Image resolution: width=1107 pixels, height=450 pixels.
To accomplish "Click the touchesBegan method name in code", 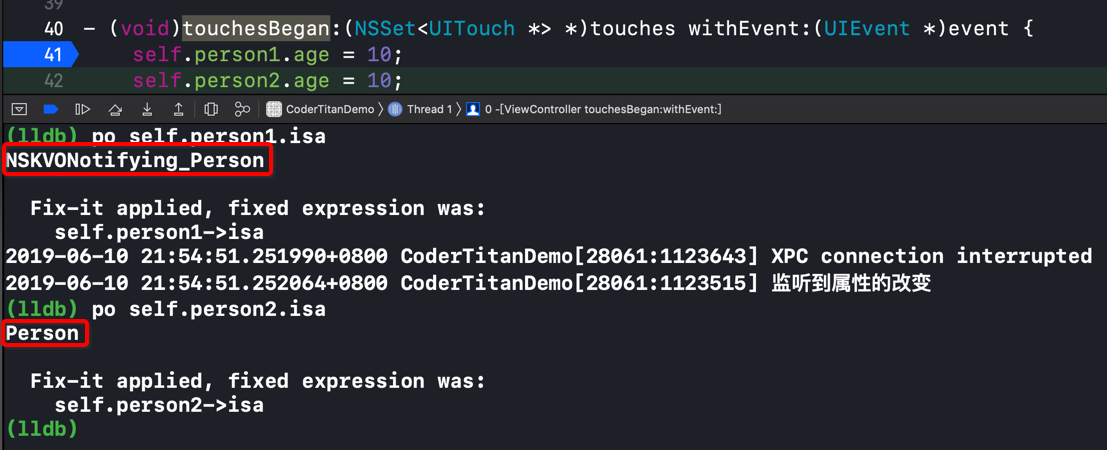I will click(x=256, y=28).
